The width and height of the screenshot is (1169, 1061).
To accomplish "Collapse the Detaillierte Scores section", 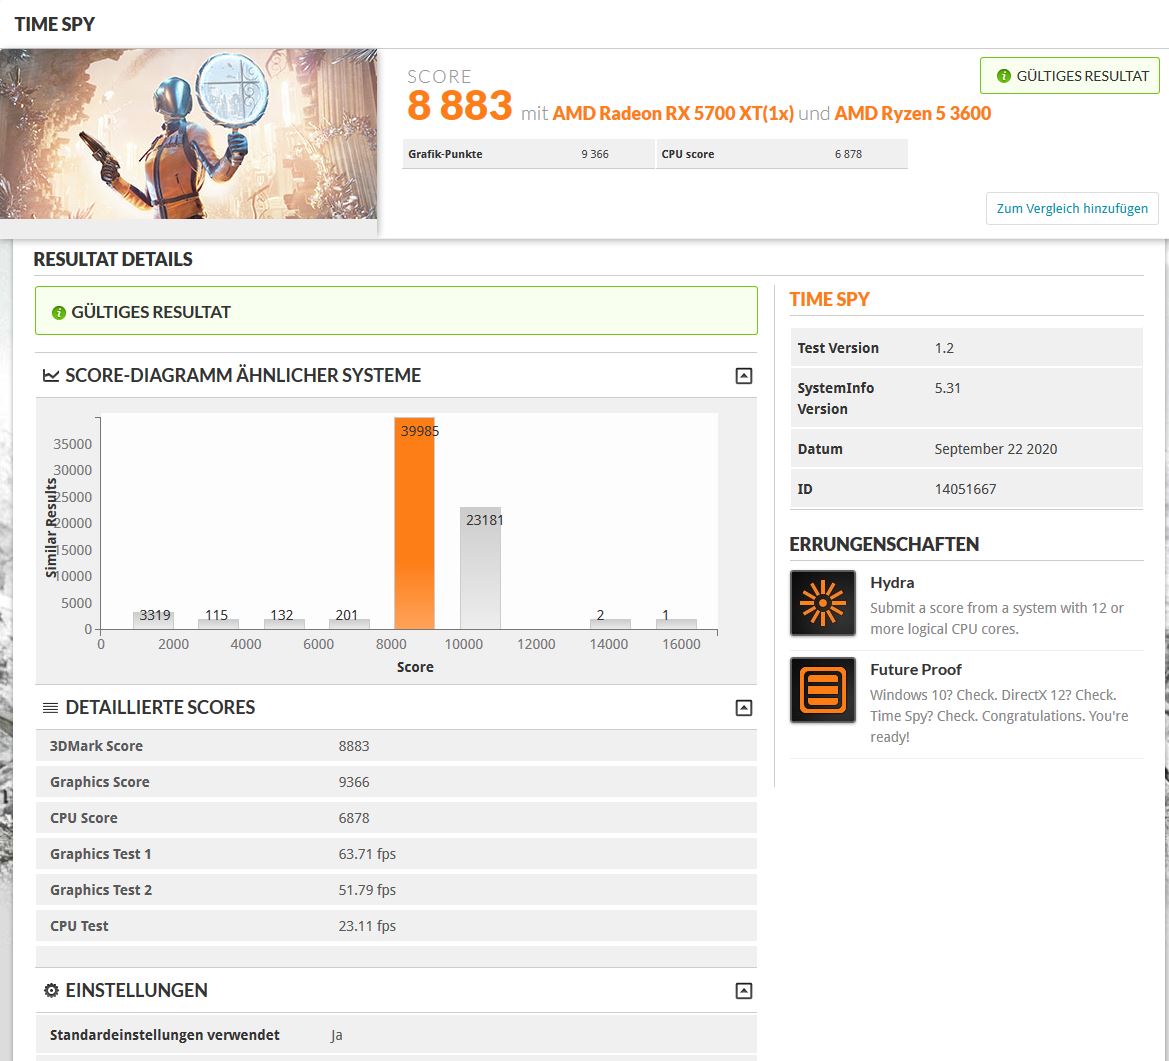I will point(743,708).
